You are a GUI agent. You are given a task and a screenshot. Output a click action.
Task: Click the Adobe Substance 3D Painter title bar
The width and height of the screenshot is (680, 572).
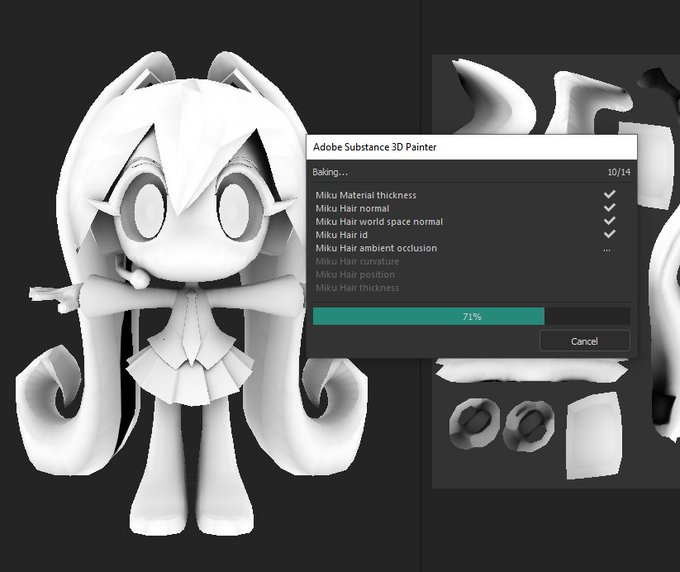tap(471, 147)
